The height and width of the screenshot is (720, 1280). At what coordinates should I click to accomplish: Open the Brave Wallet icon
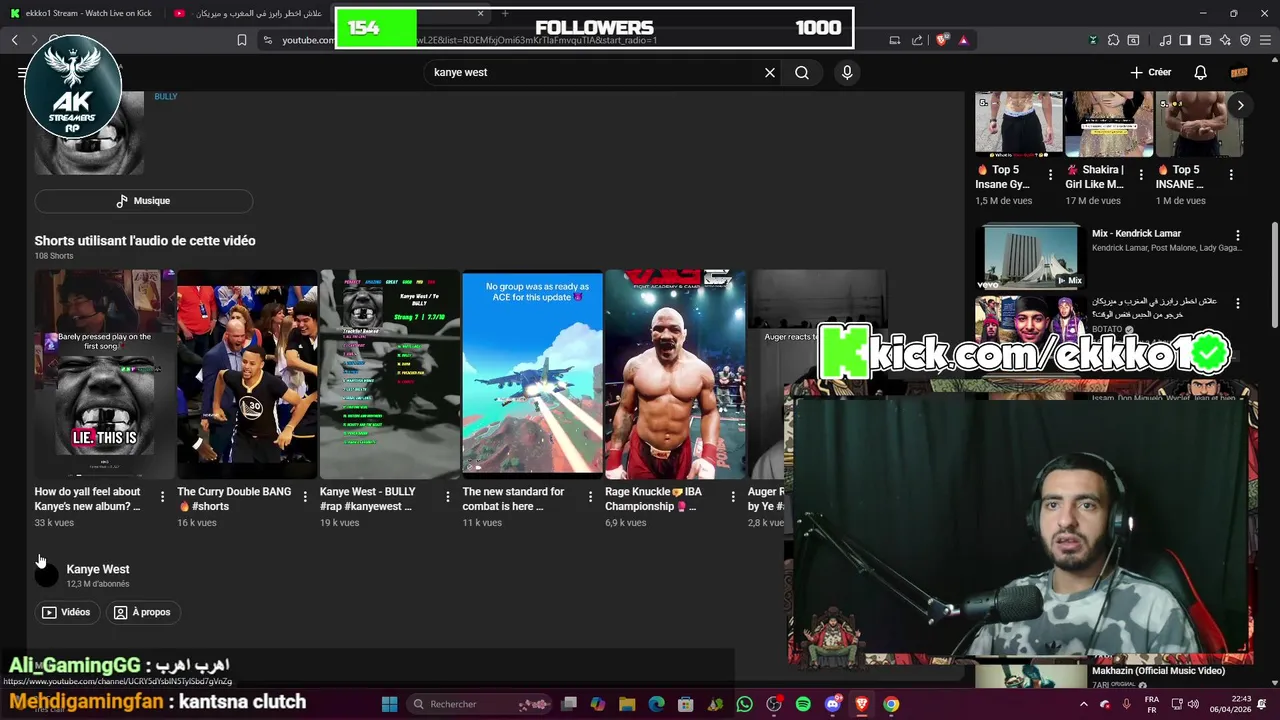1205,40
